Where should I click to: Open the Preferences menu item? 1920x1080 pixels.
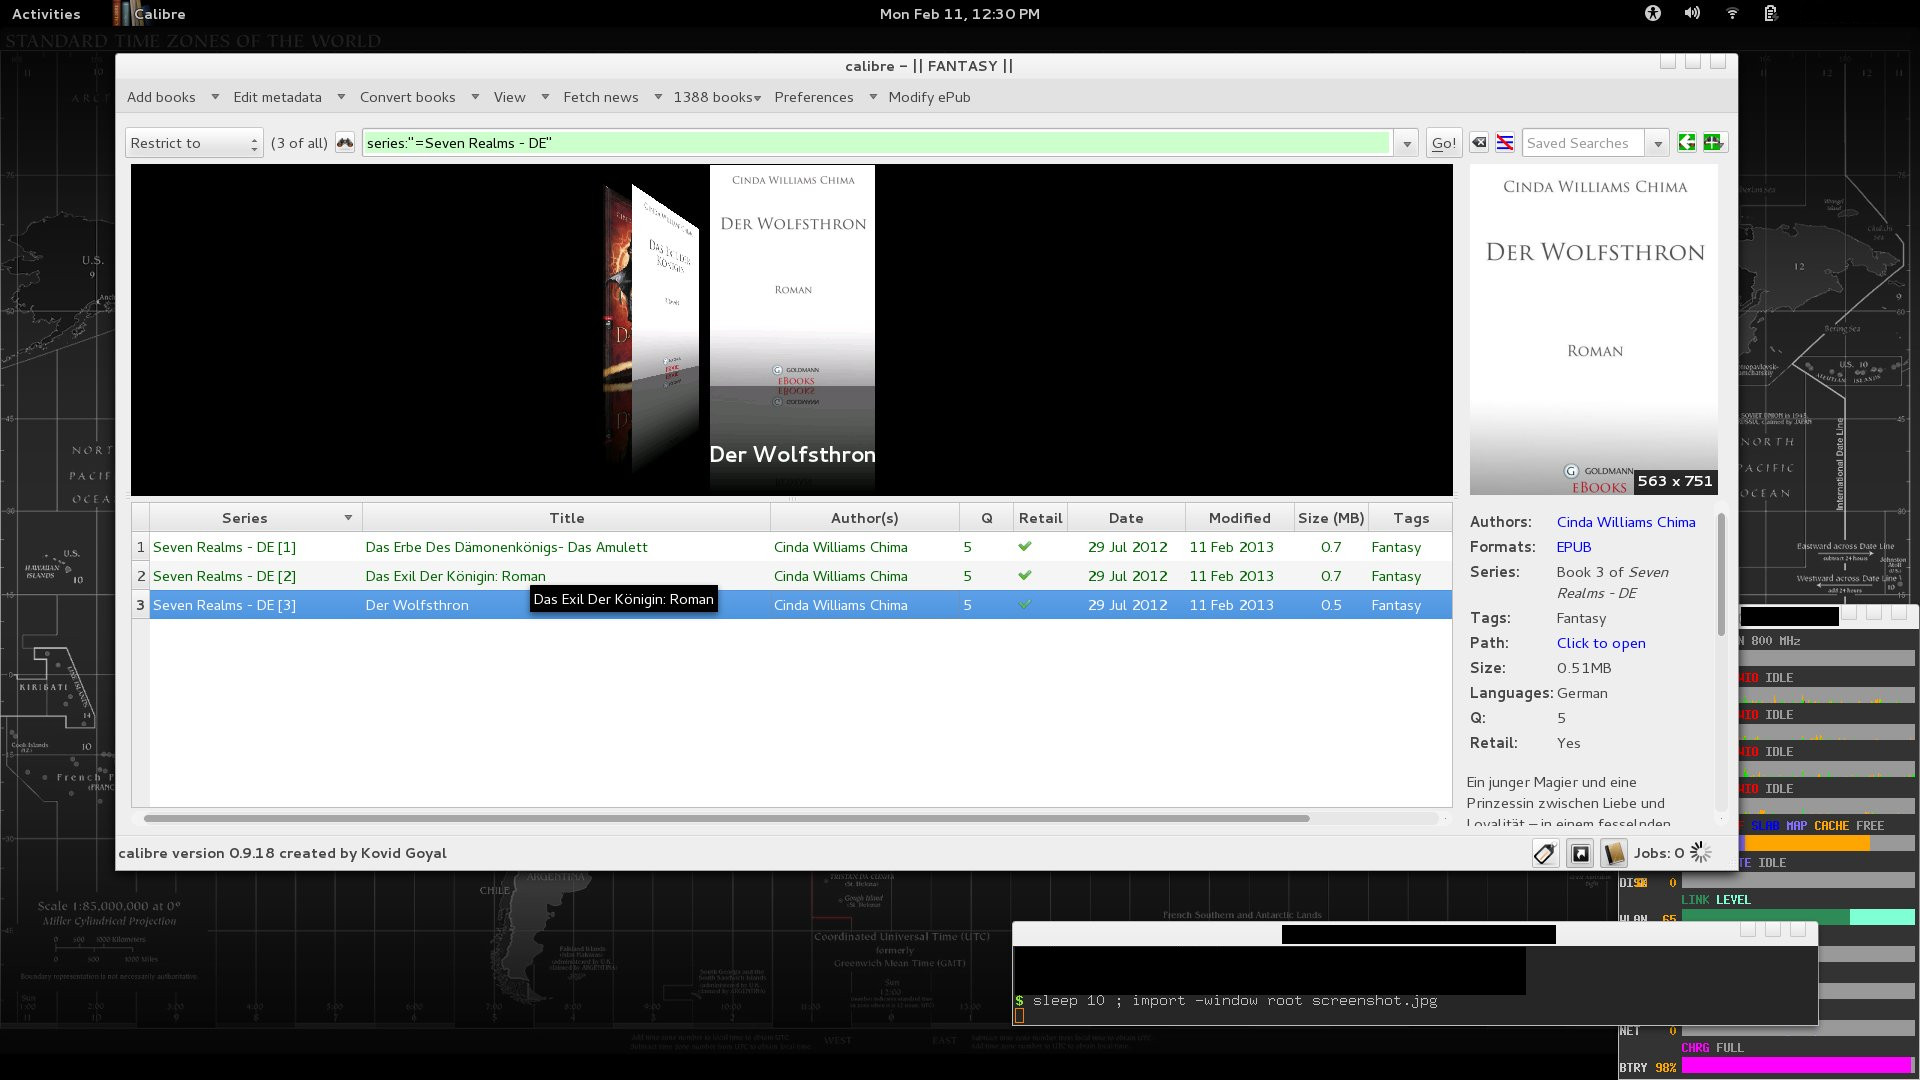813,97
